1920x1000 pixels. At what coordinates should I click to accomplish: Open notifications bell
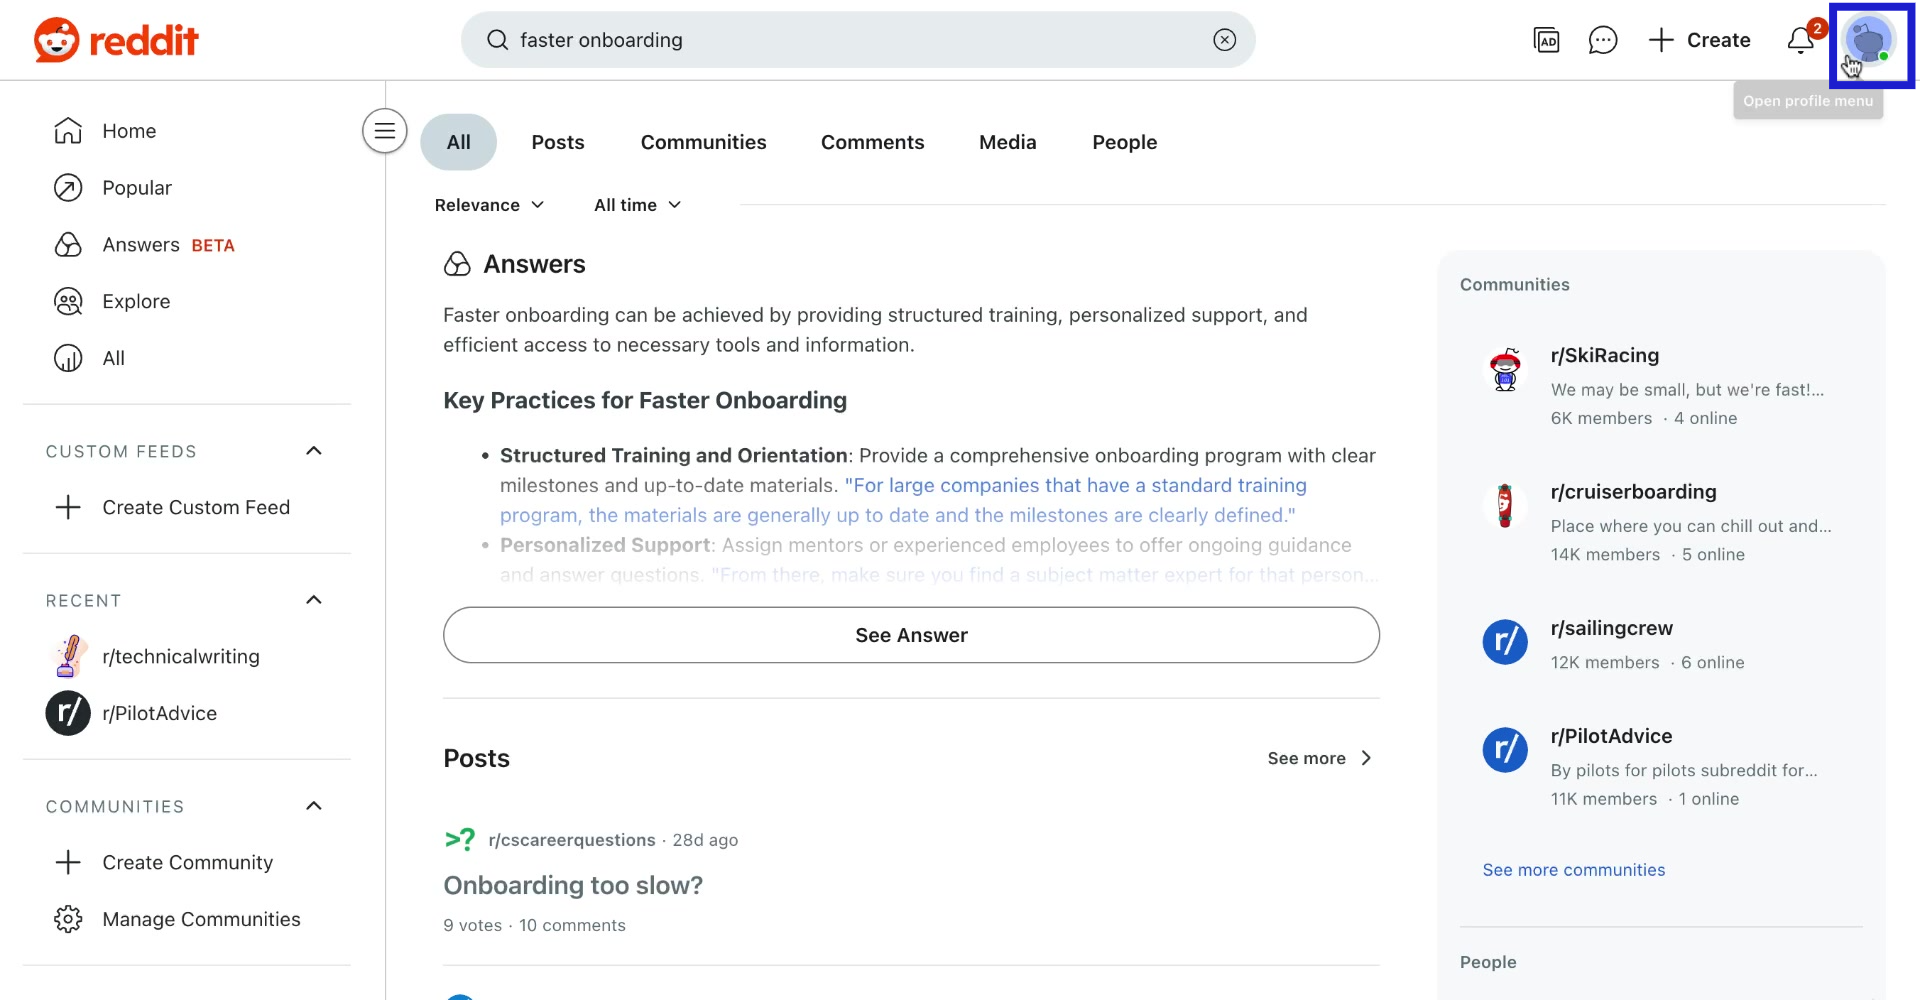click(x=1800, y=40)
